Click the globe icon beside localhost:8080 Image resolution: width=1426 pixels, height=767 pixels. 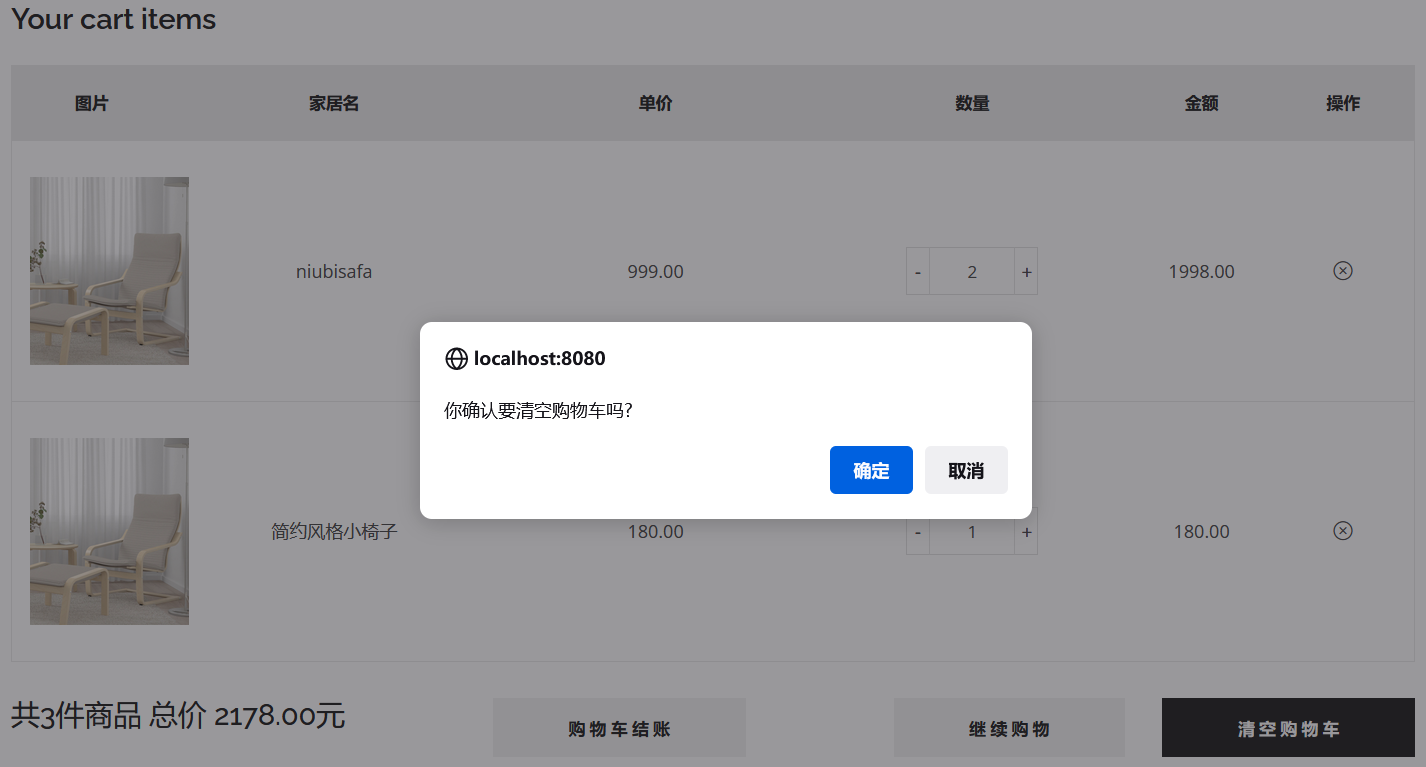(x=456, y=358)
